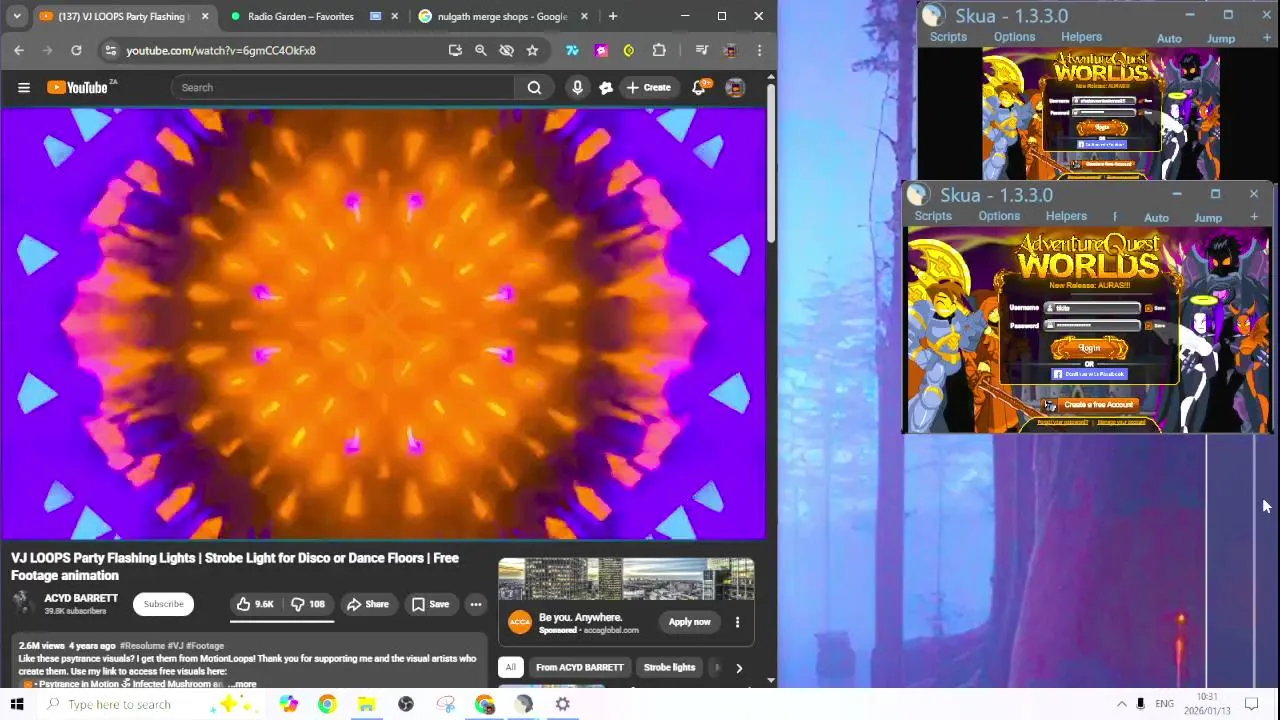Viewport: 1280px width, 720px height.
Task: Open Chrome media controls icon
Action: coord(702,50)
